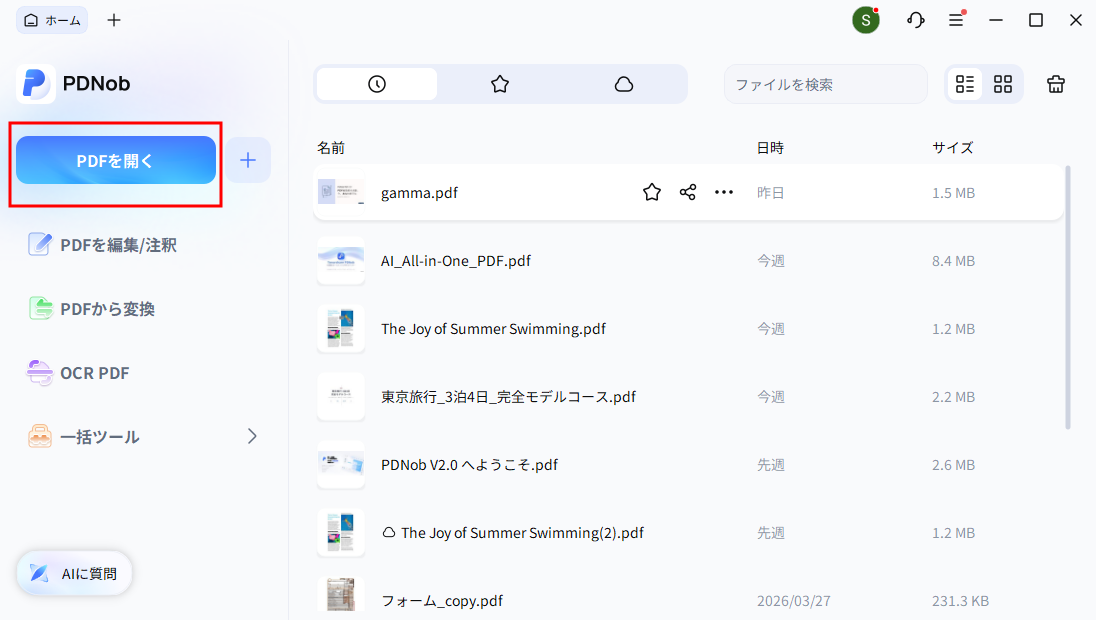Click the PDFから変換 green icon
Screen dimensions: 1096x620
point(41,308)
